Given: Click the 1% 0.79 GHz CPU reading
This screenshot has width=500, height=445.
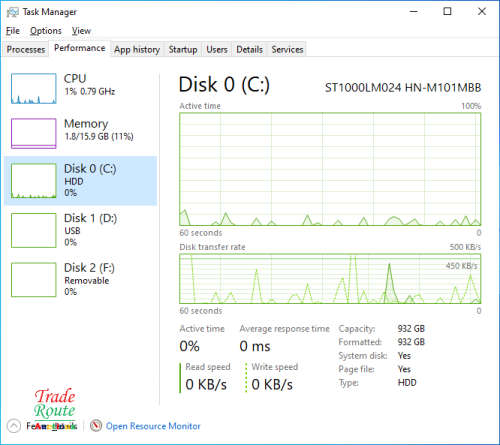Looking at the screenshot, I should [90, 91].
